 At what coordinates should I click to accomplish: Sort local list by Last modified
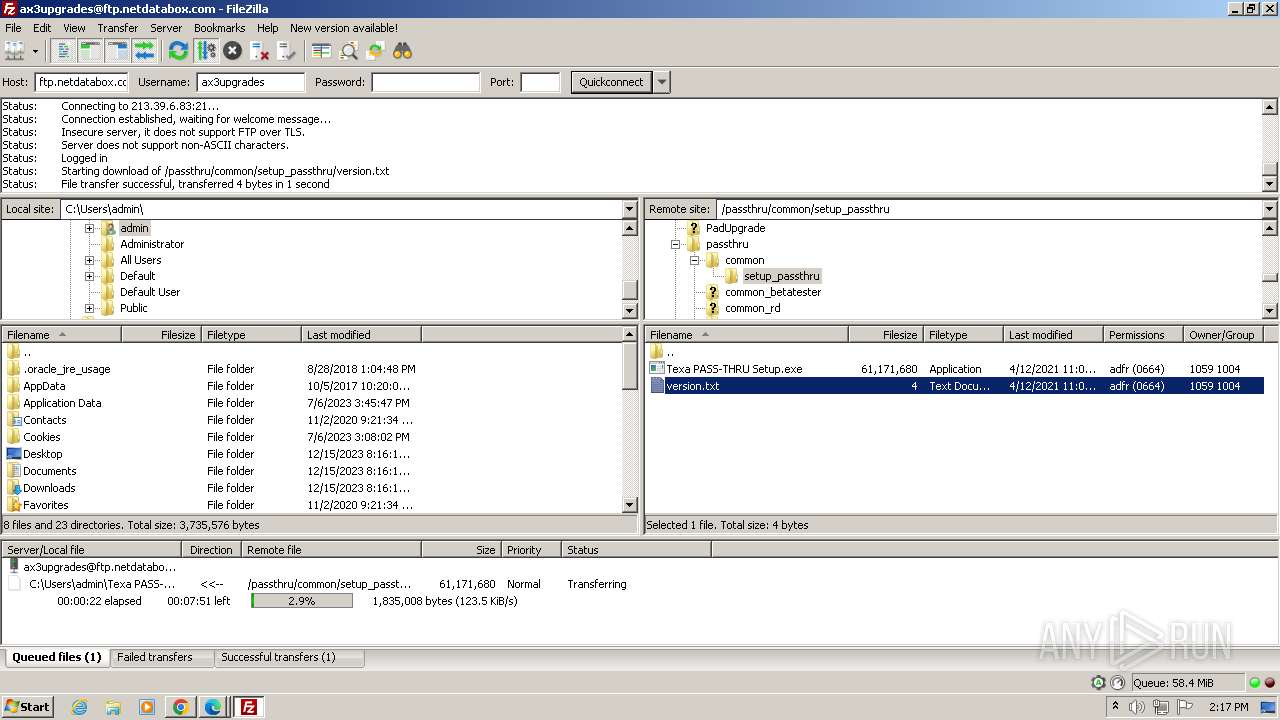(x=362, y=335)
